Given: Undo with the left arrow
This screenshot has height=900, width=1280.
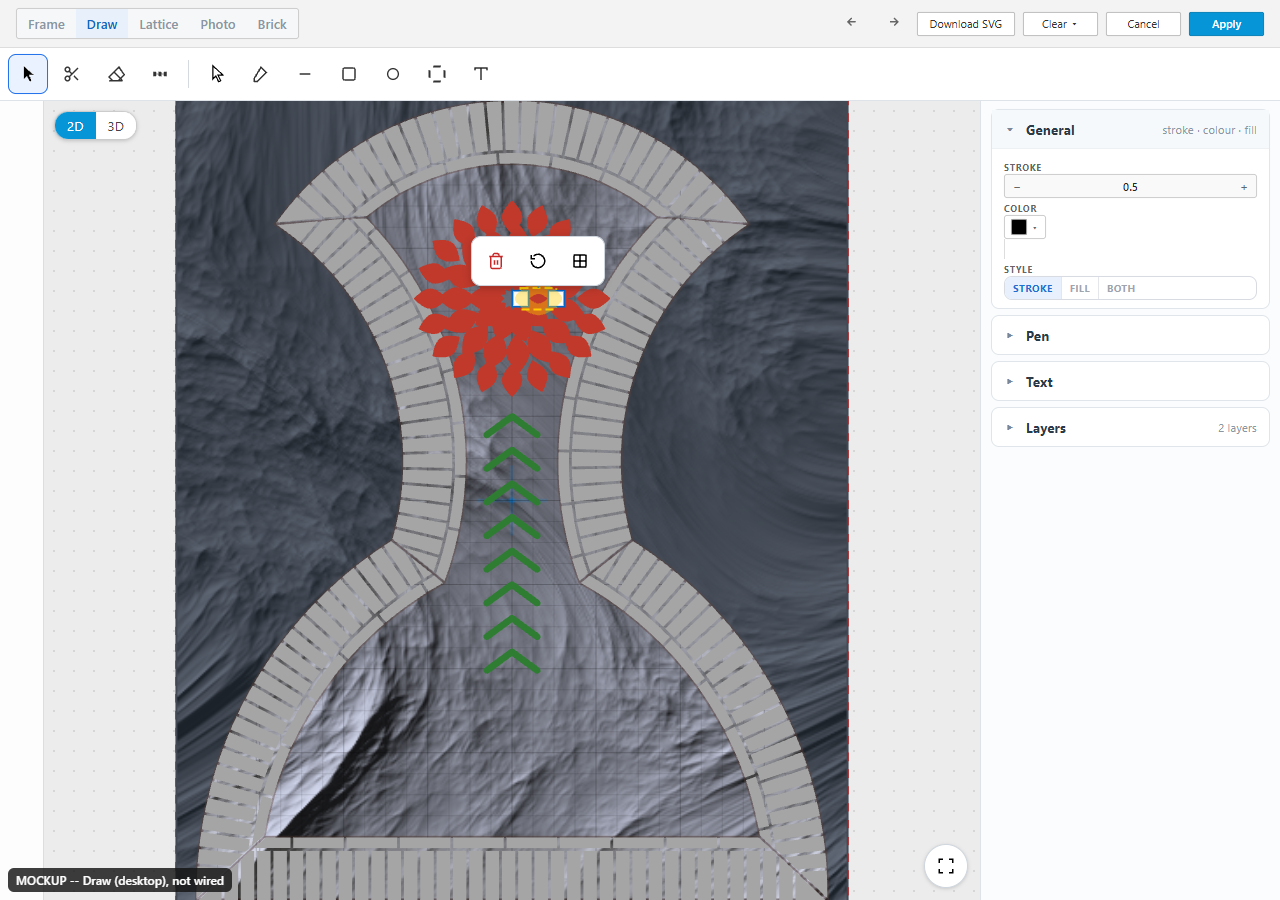Looking at the screenshot, I should (851, 23).
